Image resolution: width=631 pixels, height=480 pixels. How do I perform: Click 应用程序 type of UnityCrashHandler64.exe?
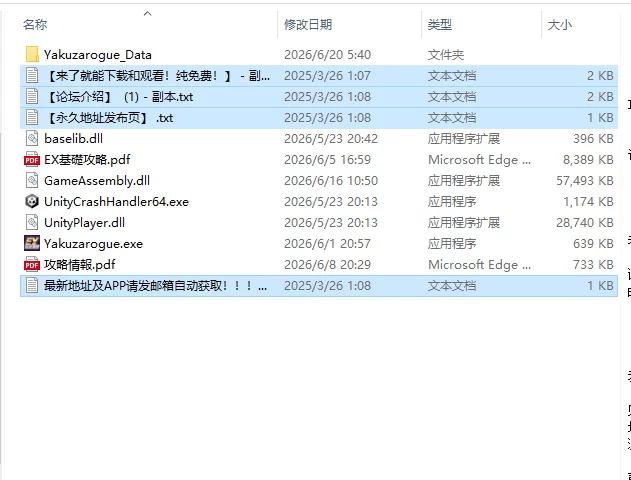[x=452, y=201]
